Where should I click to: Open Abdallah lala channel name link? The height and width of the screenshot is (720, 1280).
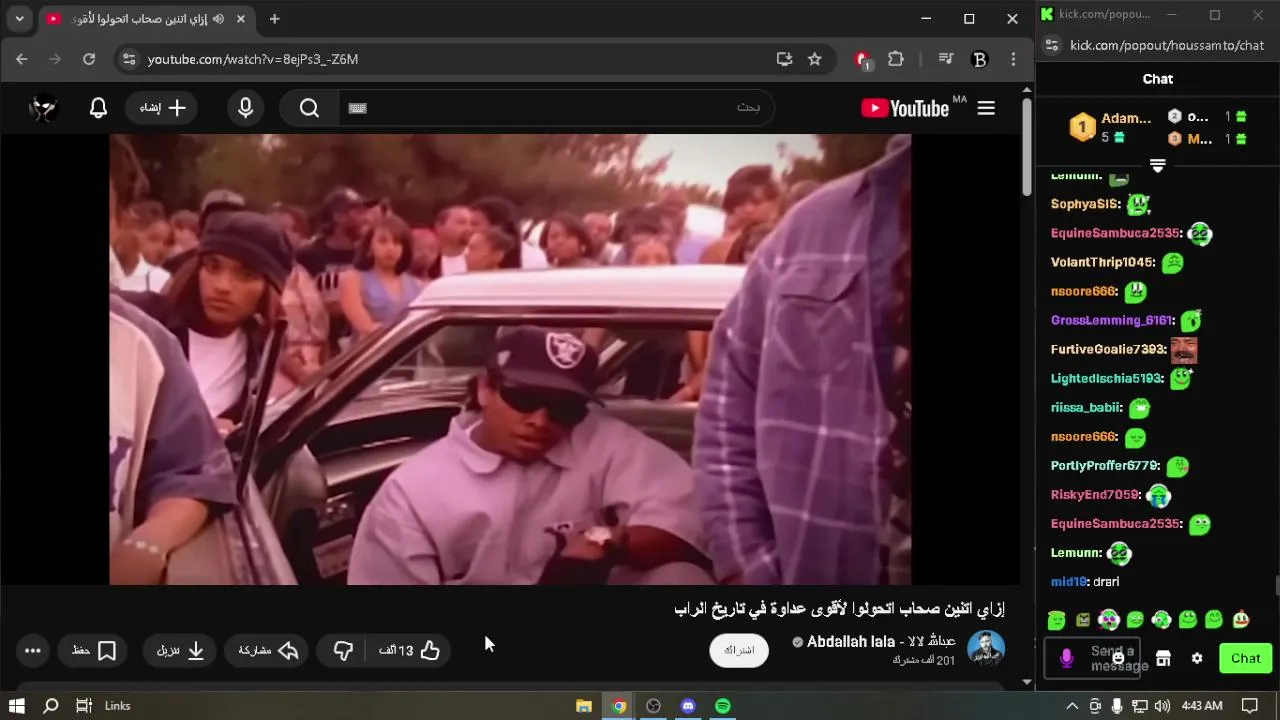click(881, 642)
